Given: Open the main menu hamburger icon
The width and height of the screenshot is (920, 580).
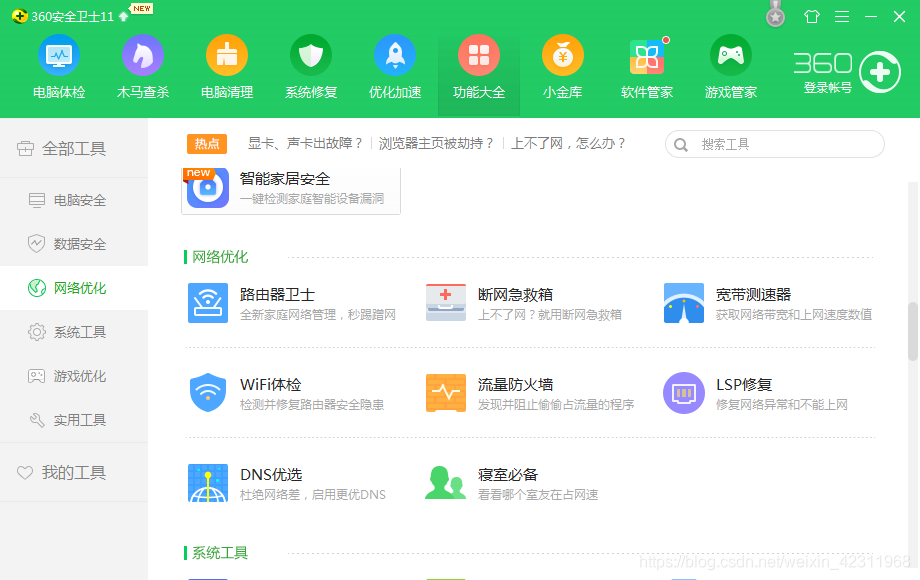Looking at the screenshot, I should click(842, 16).
